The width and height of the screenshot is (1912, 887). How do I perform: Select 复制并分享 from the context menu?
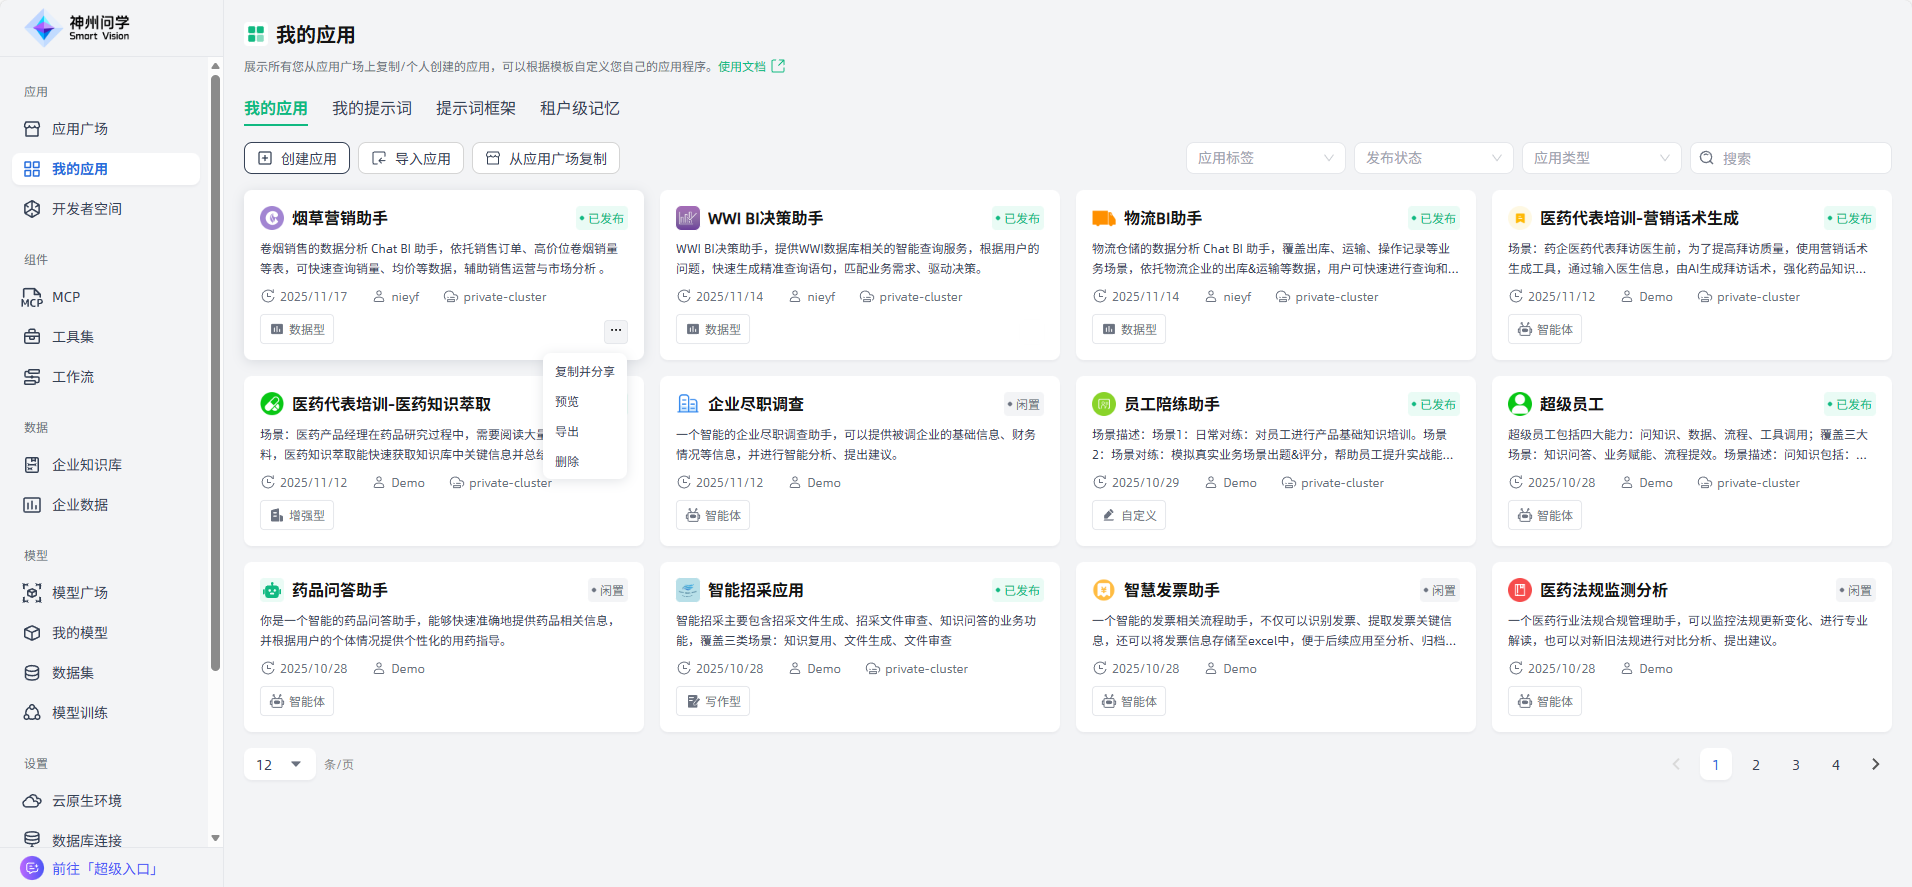point(585,371)
